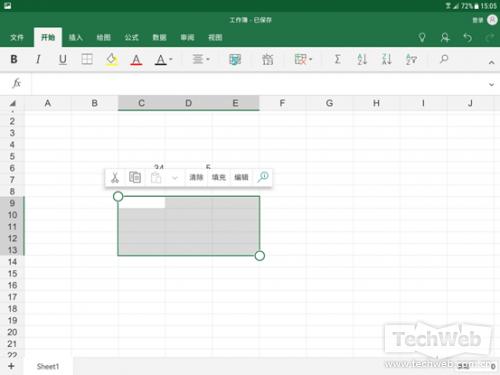Open the 文件 menu tab
500x375 pixels.
coord(17,37)
